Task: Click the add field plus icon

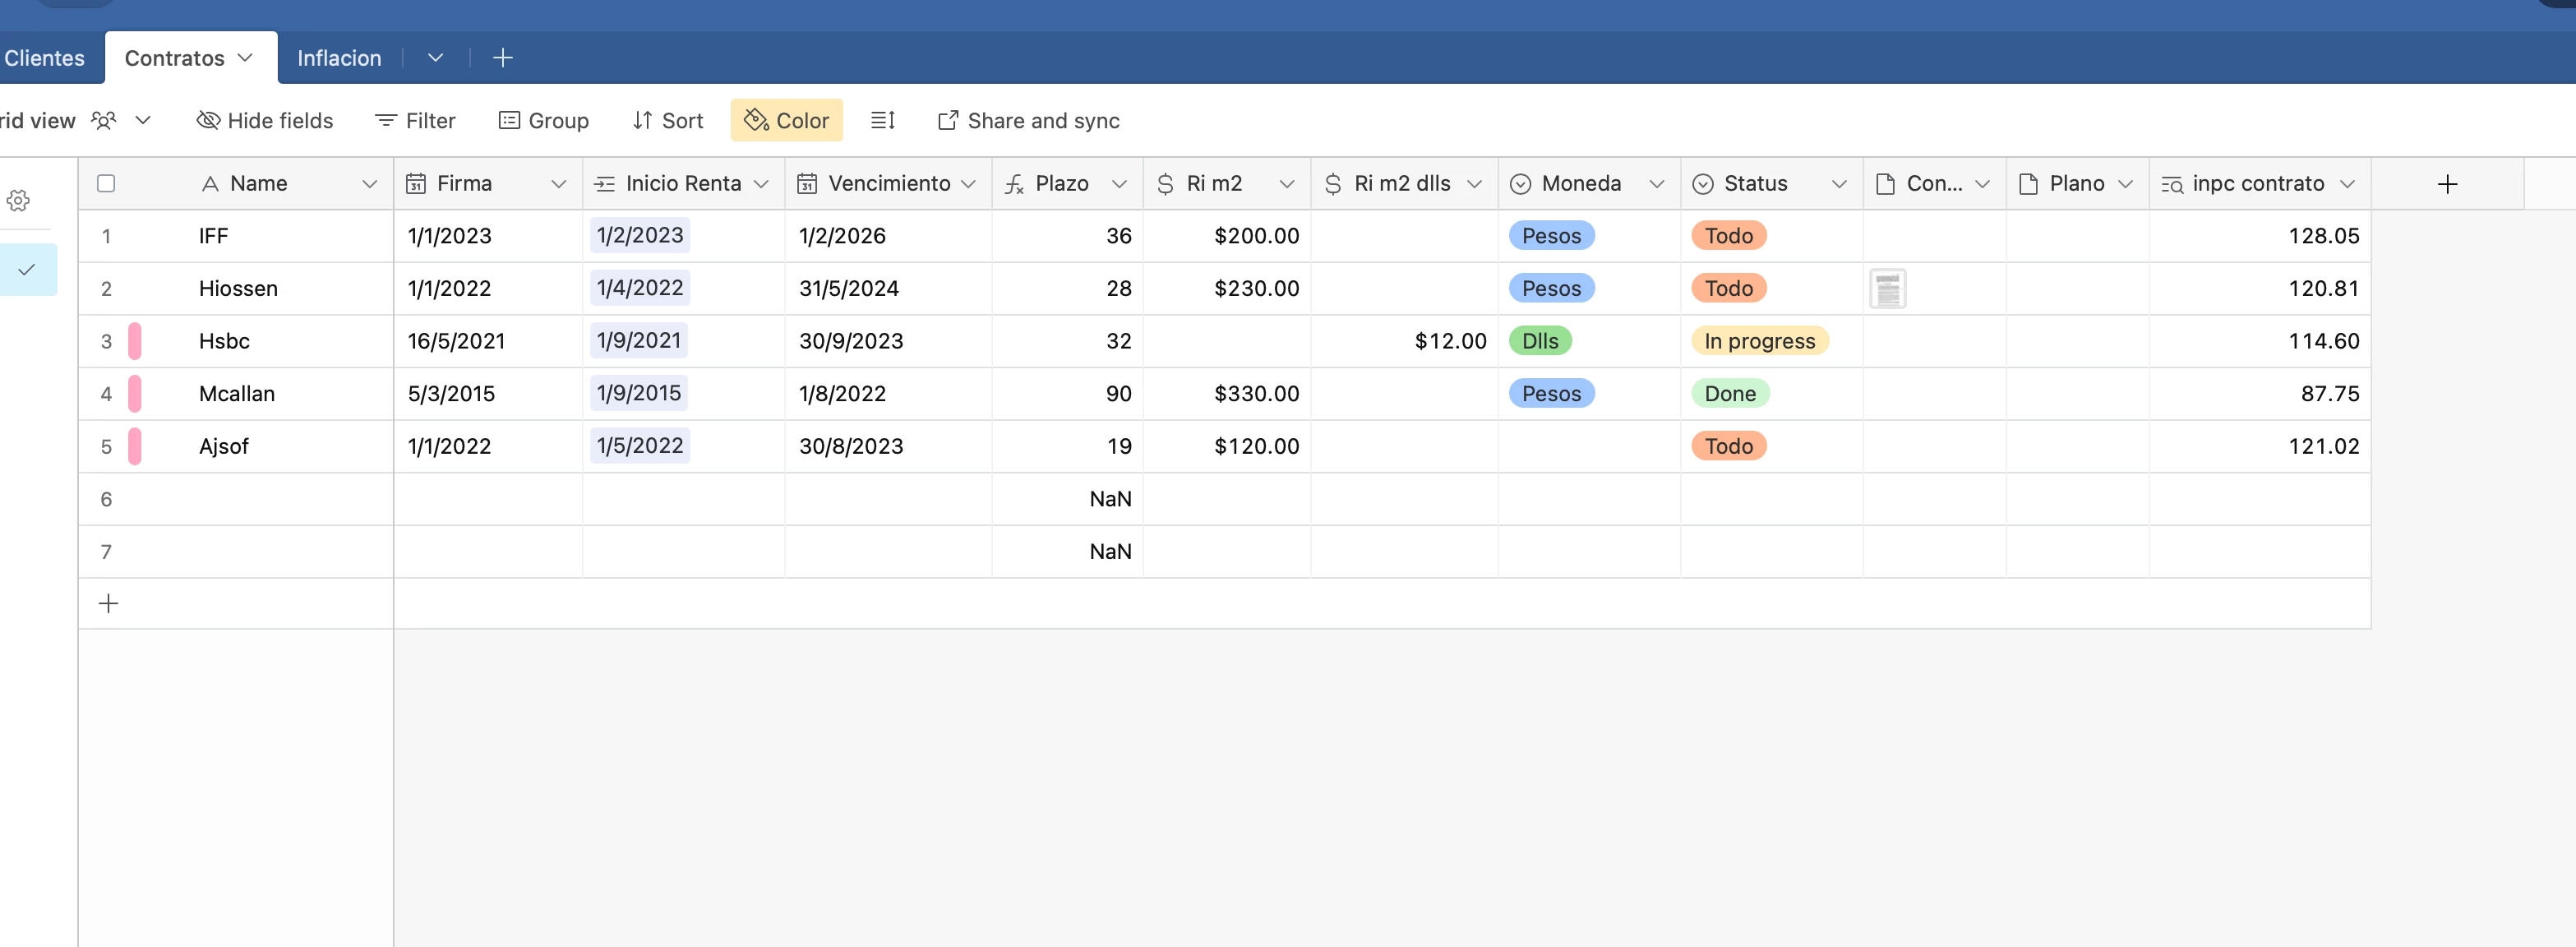Action: 2447,184
